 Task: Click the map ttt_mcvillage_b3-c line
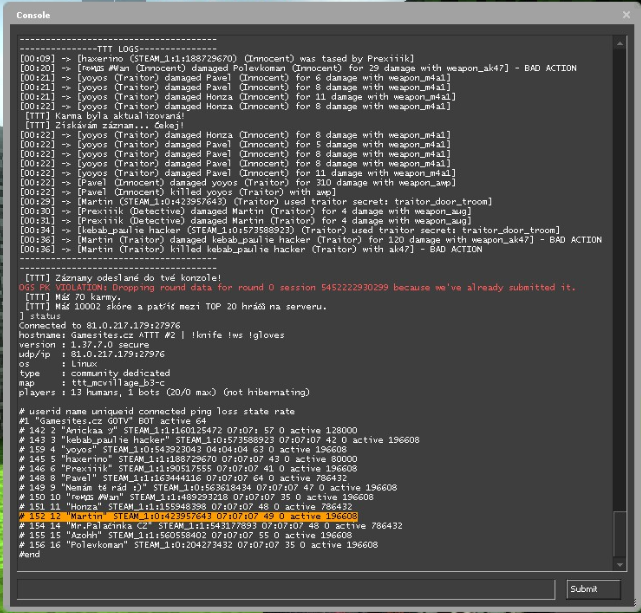pos(100,382)
